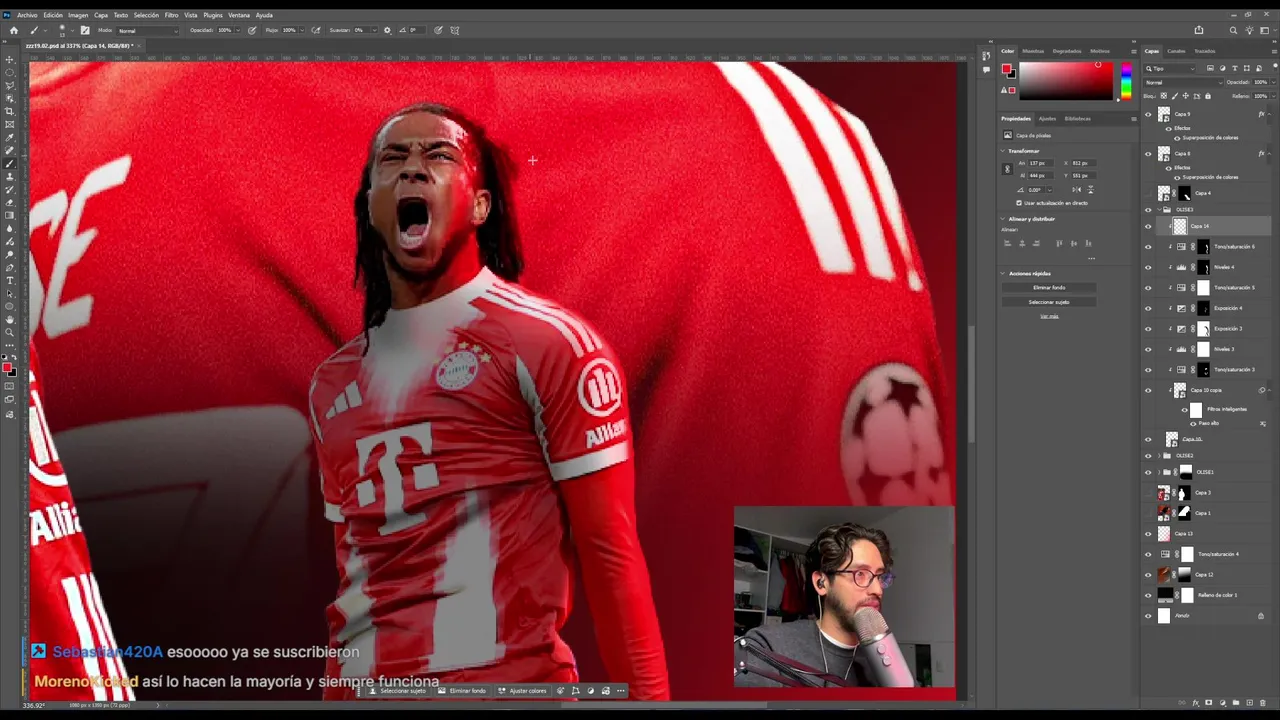Open the Archivo menu
This screenshot has height=720, width=1280.
pyautogui.click(x=27, y=15)
